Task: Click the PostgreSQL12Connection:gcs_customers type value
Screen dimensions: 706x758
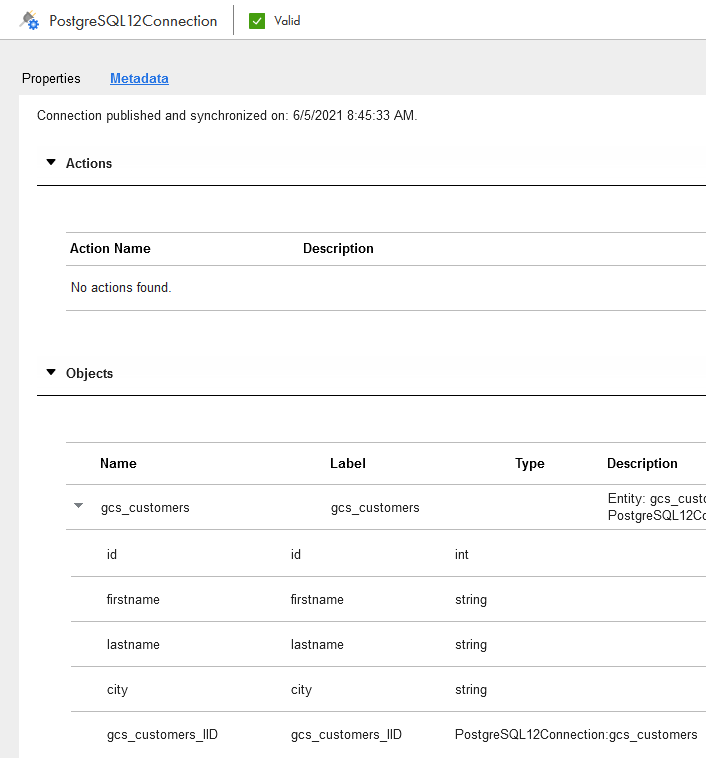Action: [576, 735]
